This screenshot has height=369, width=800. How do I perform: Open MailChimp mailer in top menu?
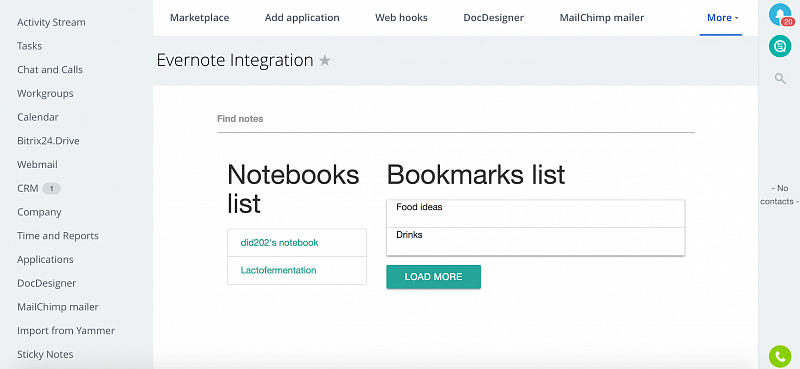pyautogui.click(x=602, y=18)
